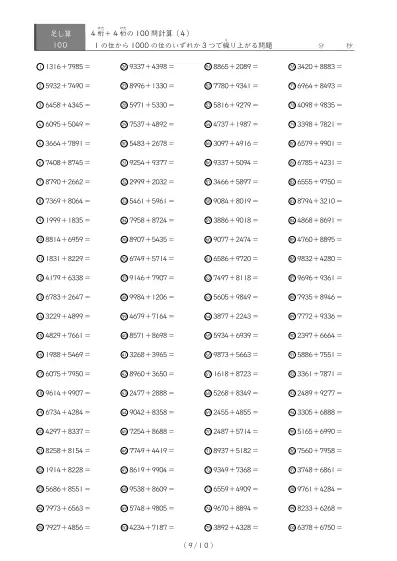Click the circled number beside 7927+4856
The width and height of the screenshot is (397, 561).
(x=40, y=527)
